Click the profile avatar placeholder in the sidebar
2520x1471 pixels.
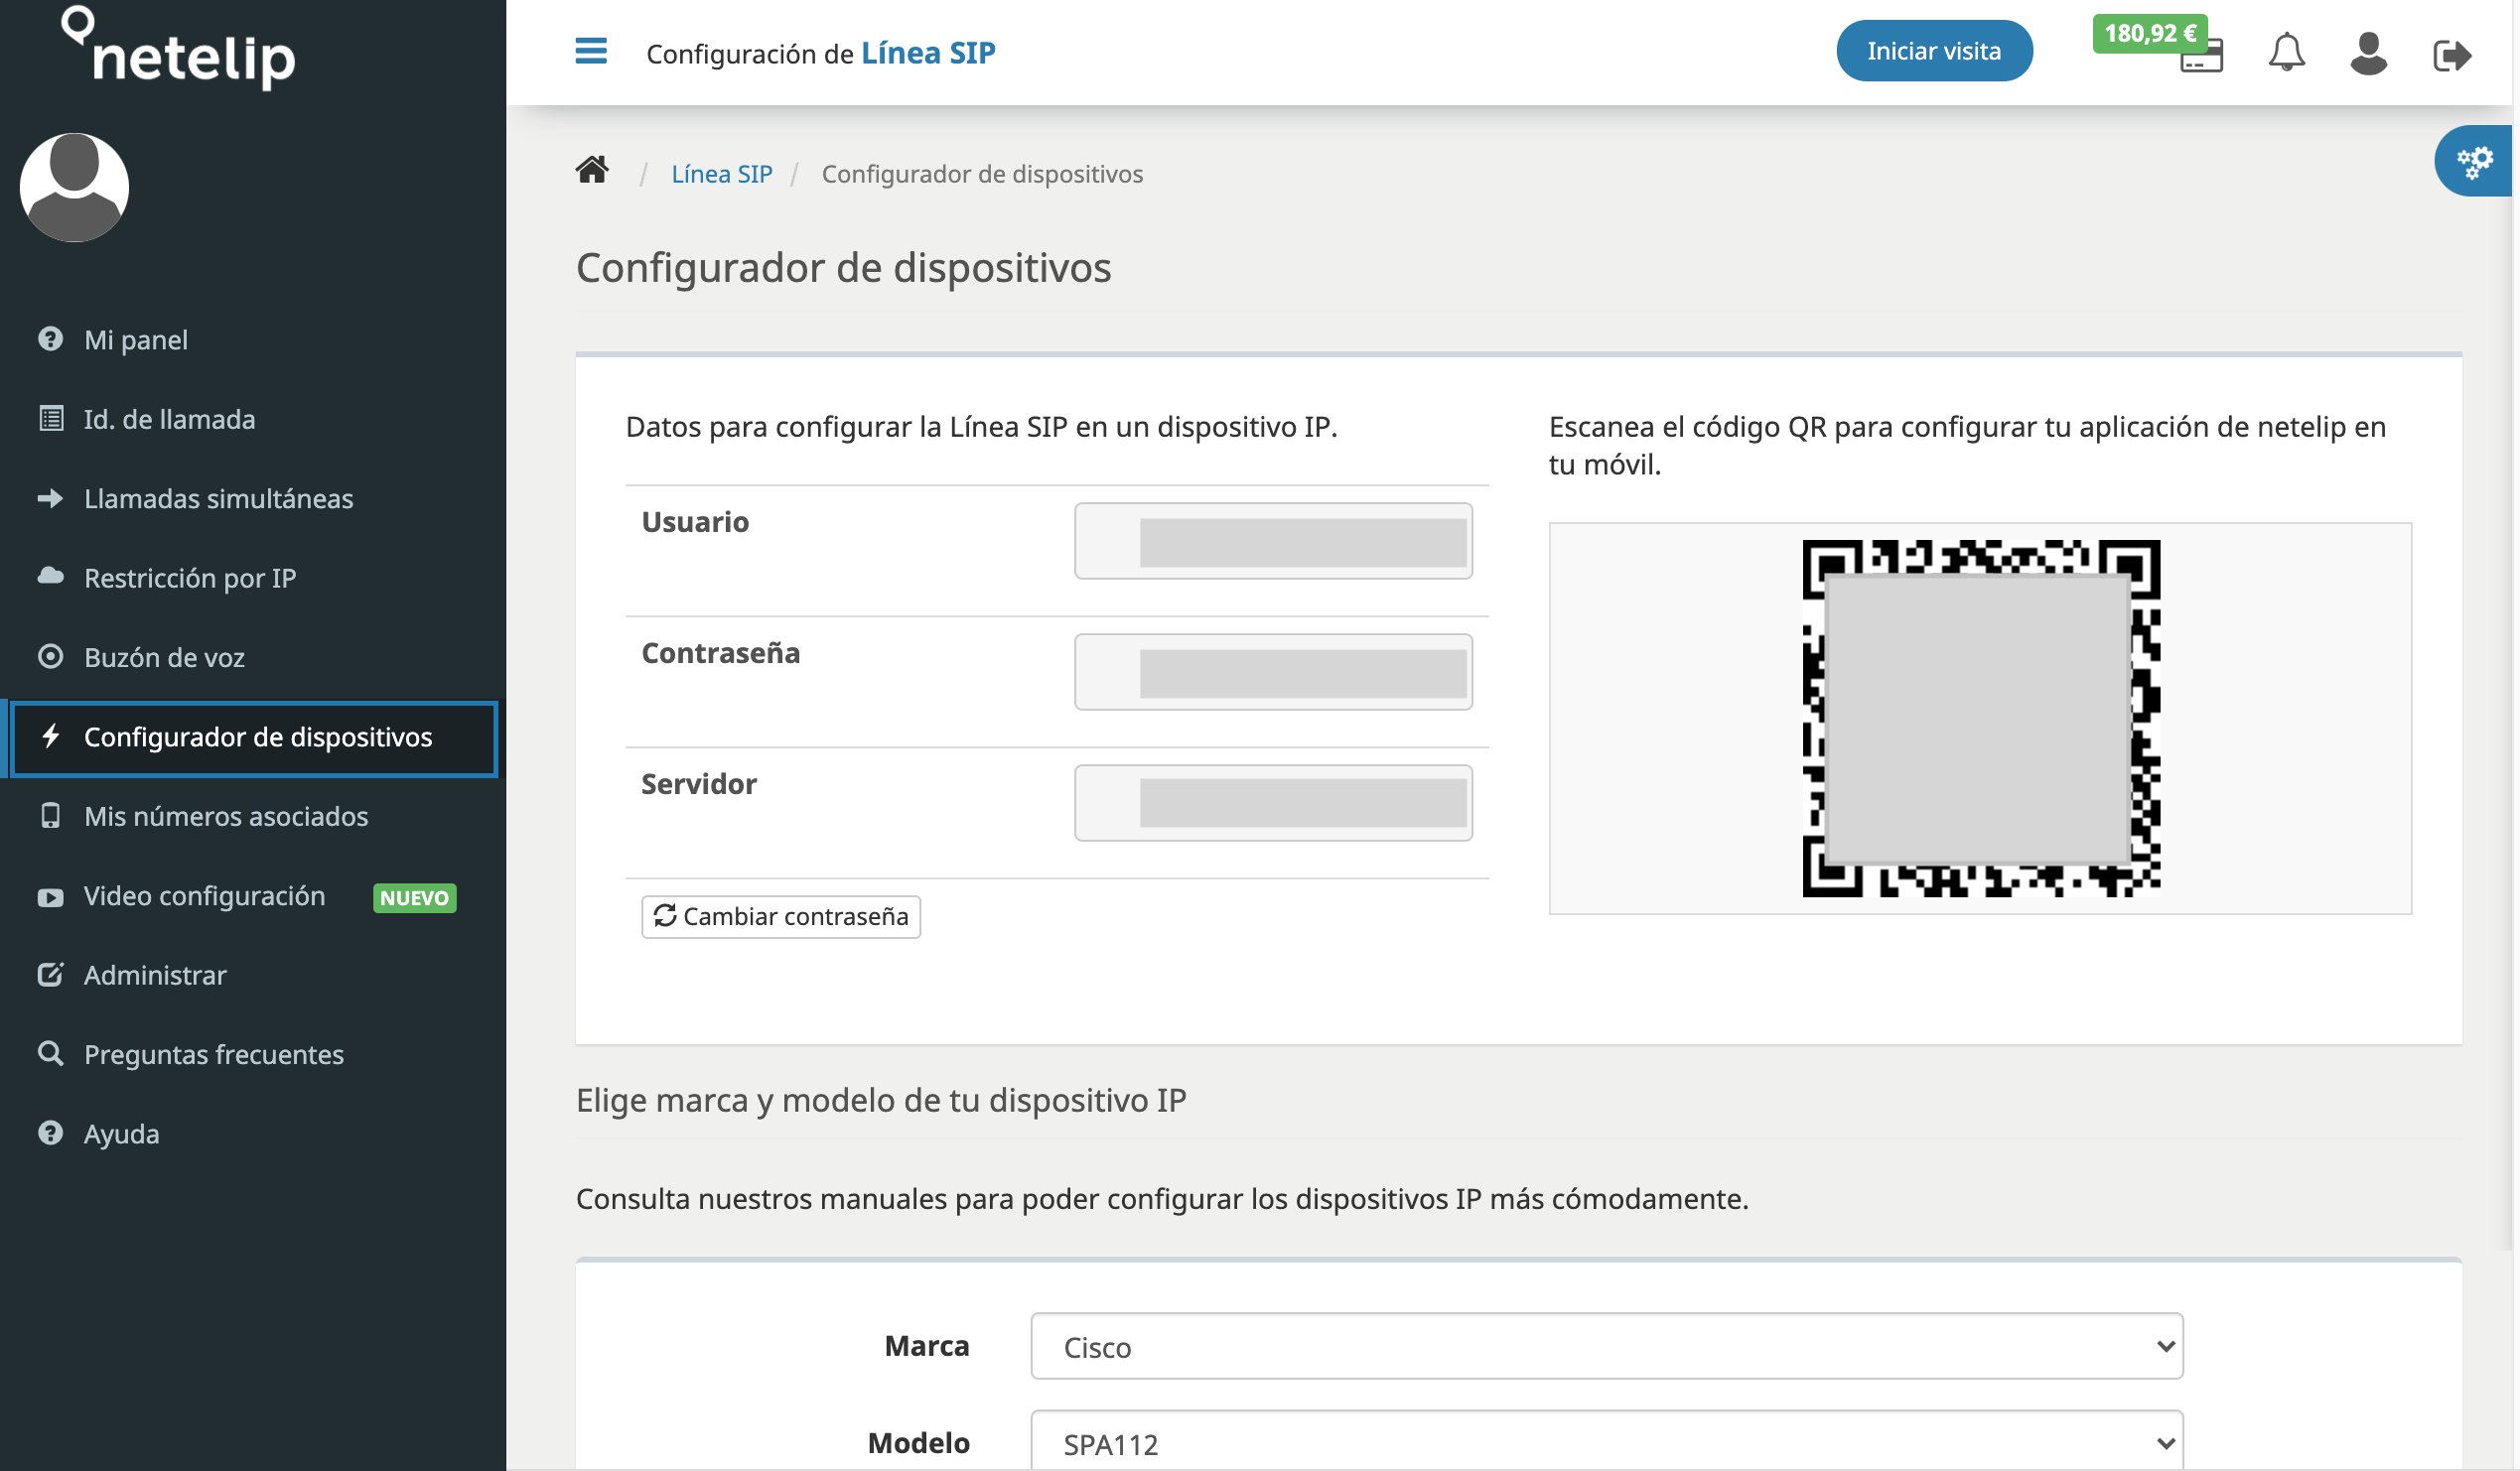[x=74, y=187]
